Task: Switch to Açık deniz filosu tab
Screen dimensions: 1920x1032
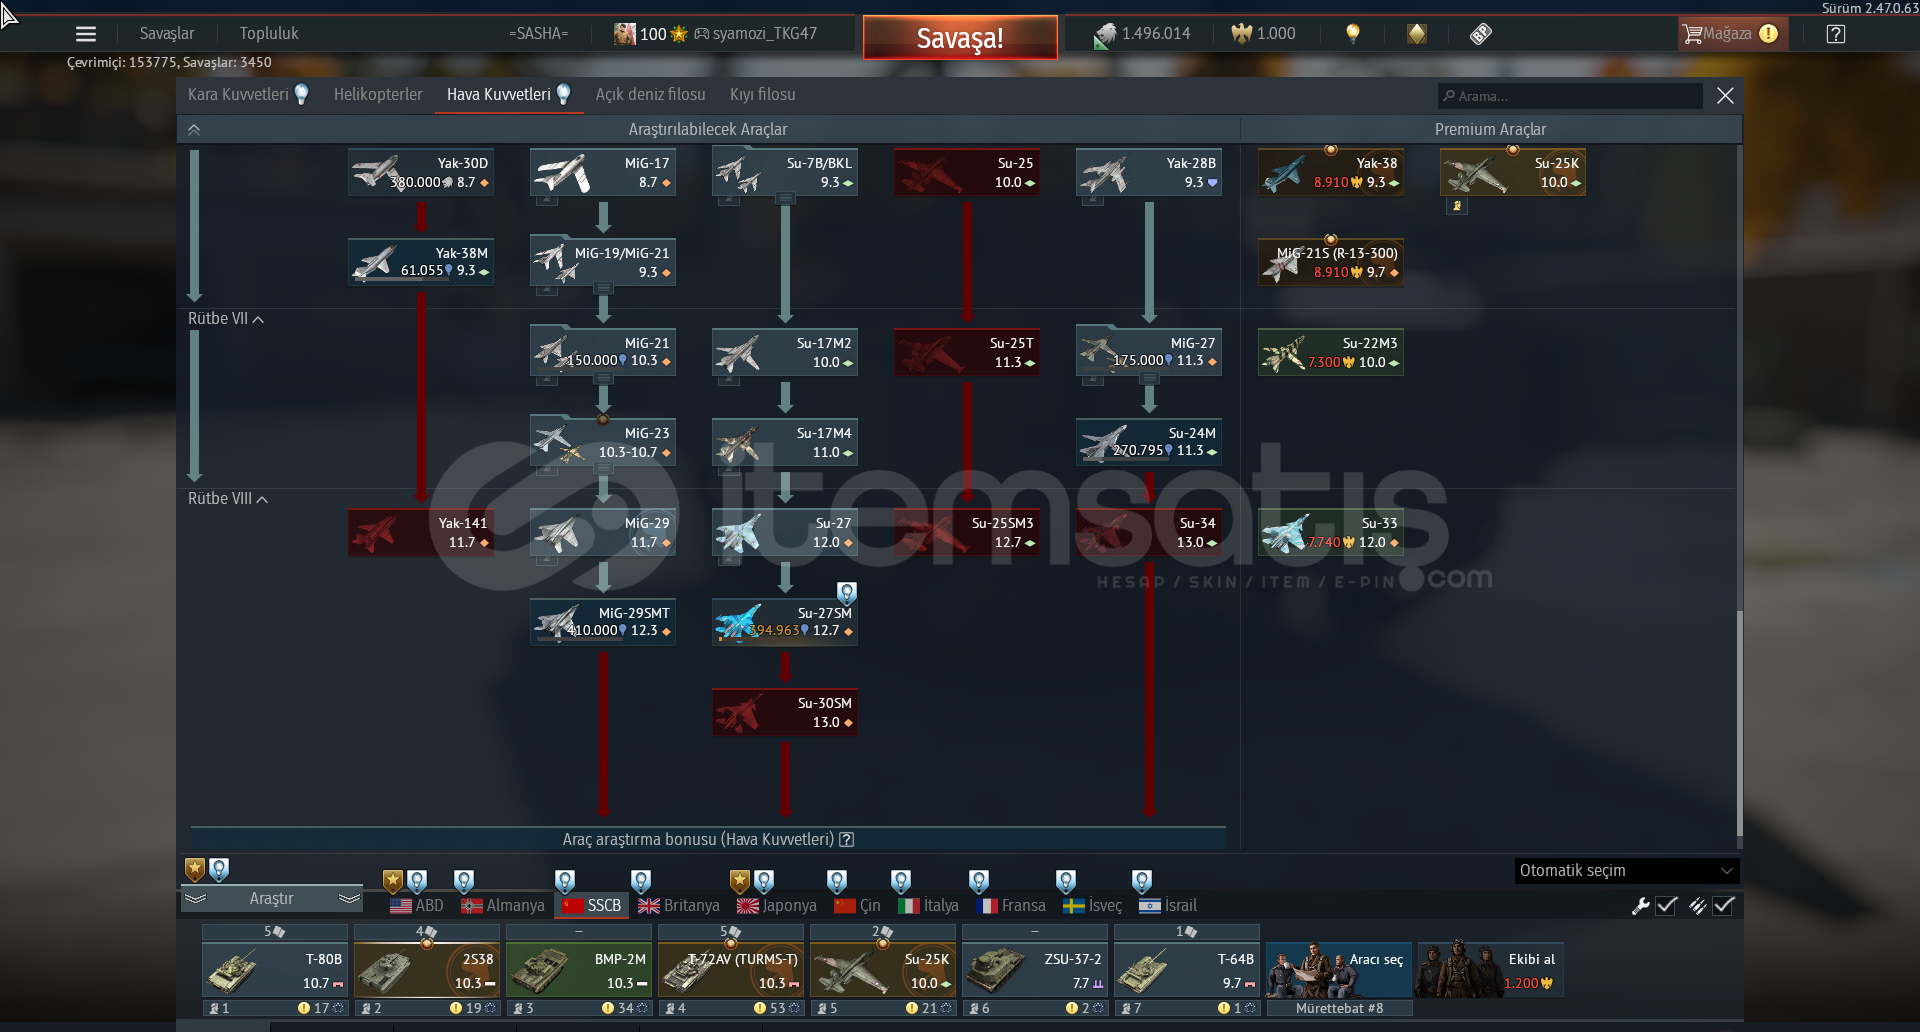Action: pos(650,95)
